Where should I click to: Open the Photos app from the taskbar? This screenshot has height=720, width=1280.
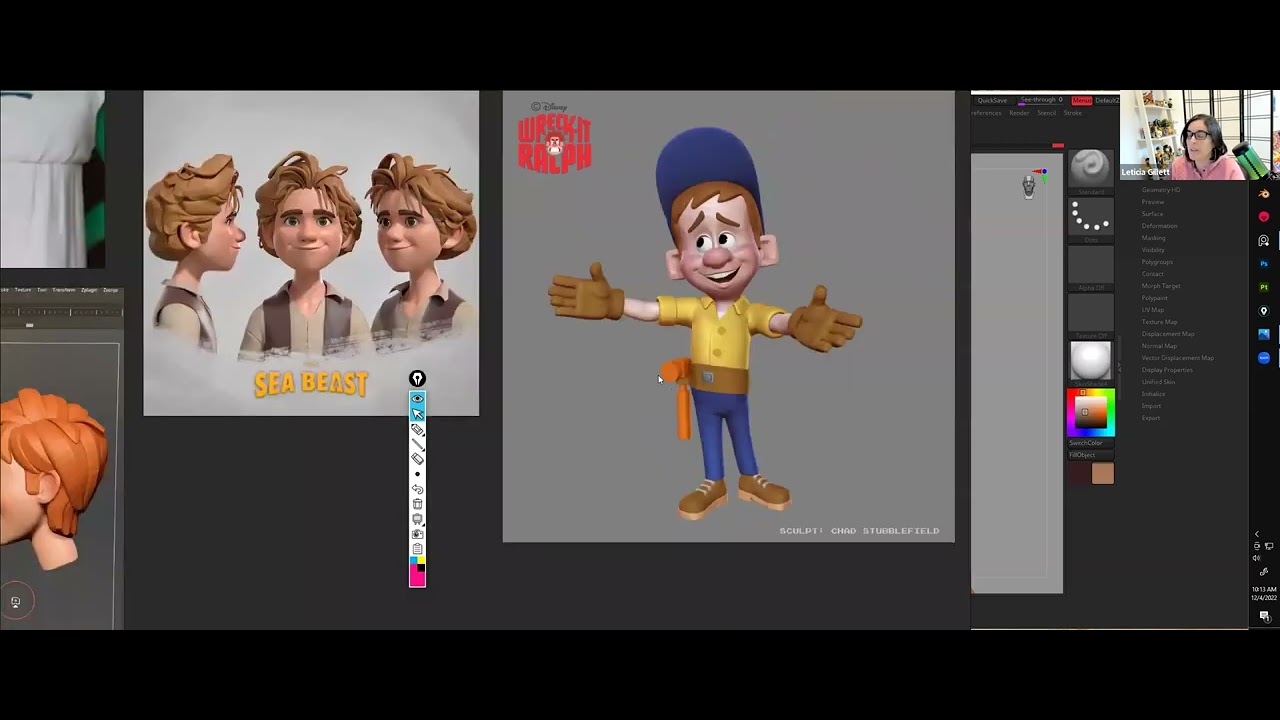click(1264, 334)
